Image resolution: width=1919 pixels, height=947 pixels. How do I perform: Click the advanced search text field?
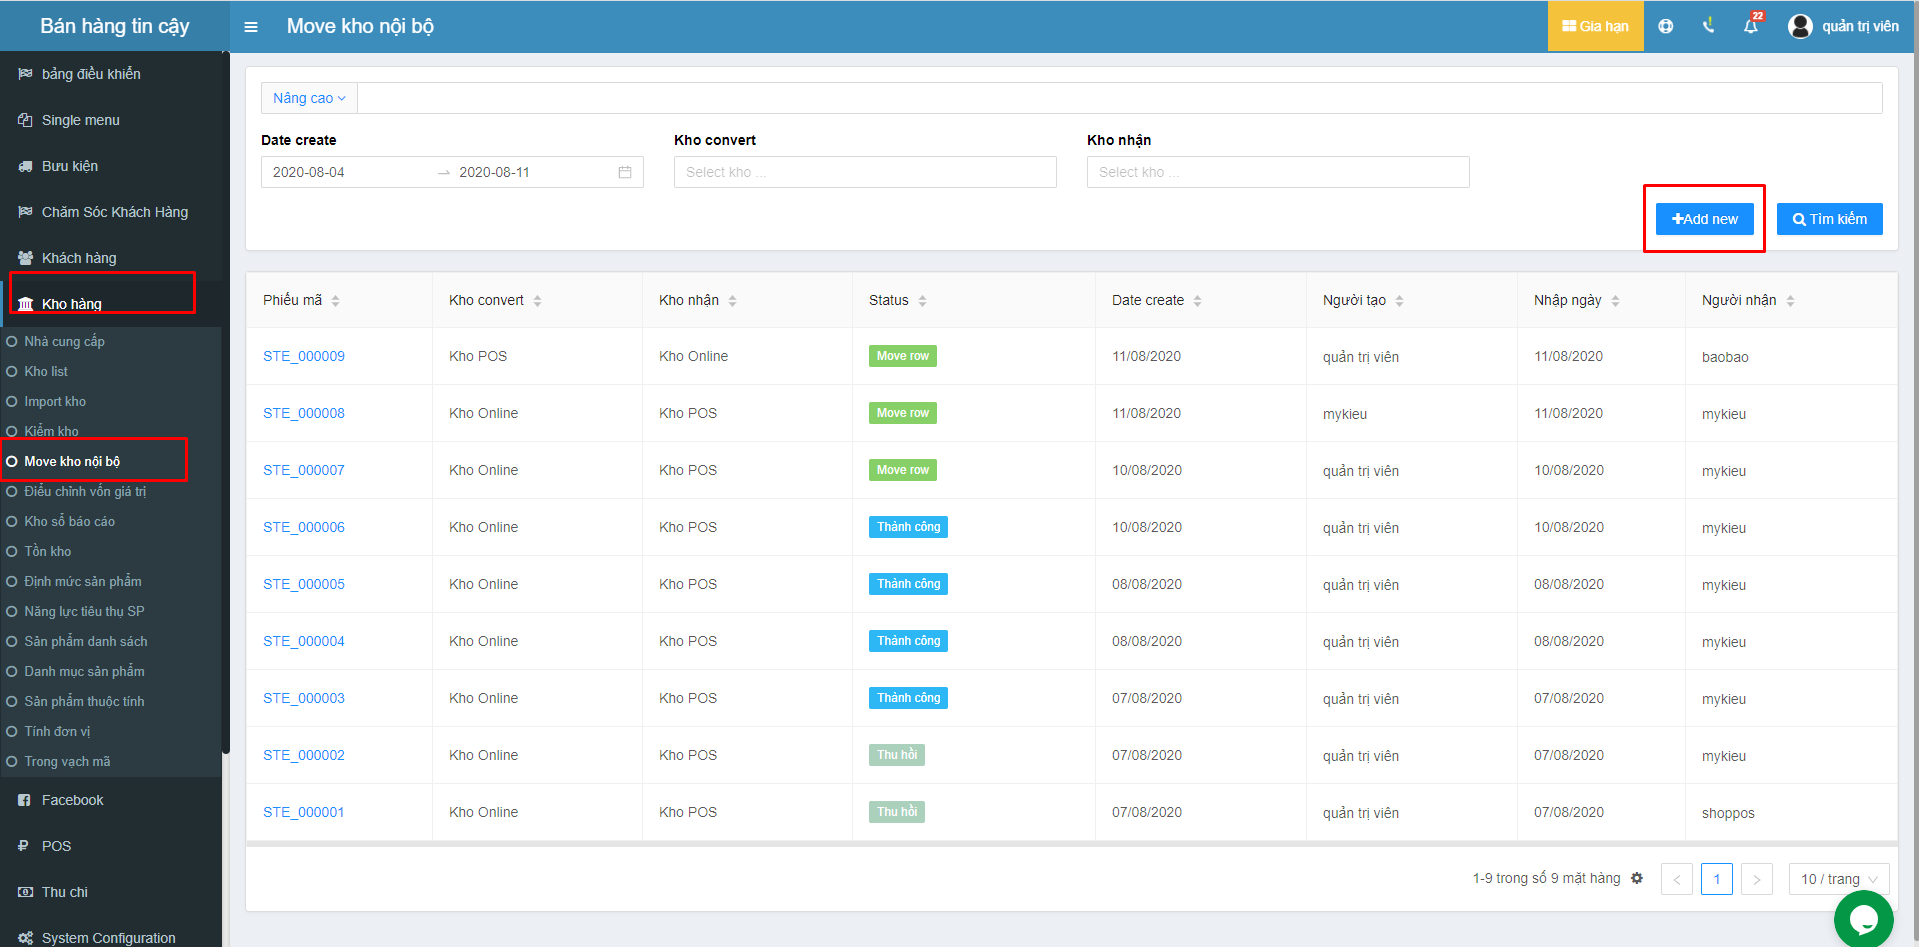coord(1118,98)
